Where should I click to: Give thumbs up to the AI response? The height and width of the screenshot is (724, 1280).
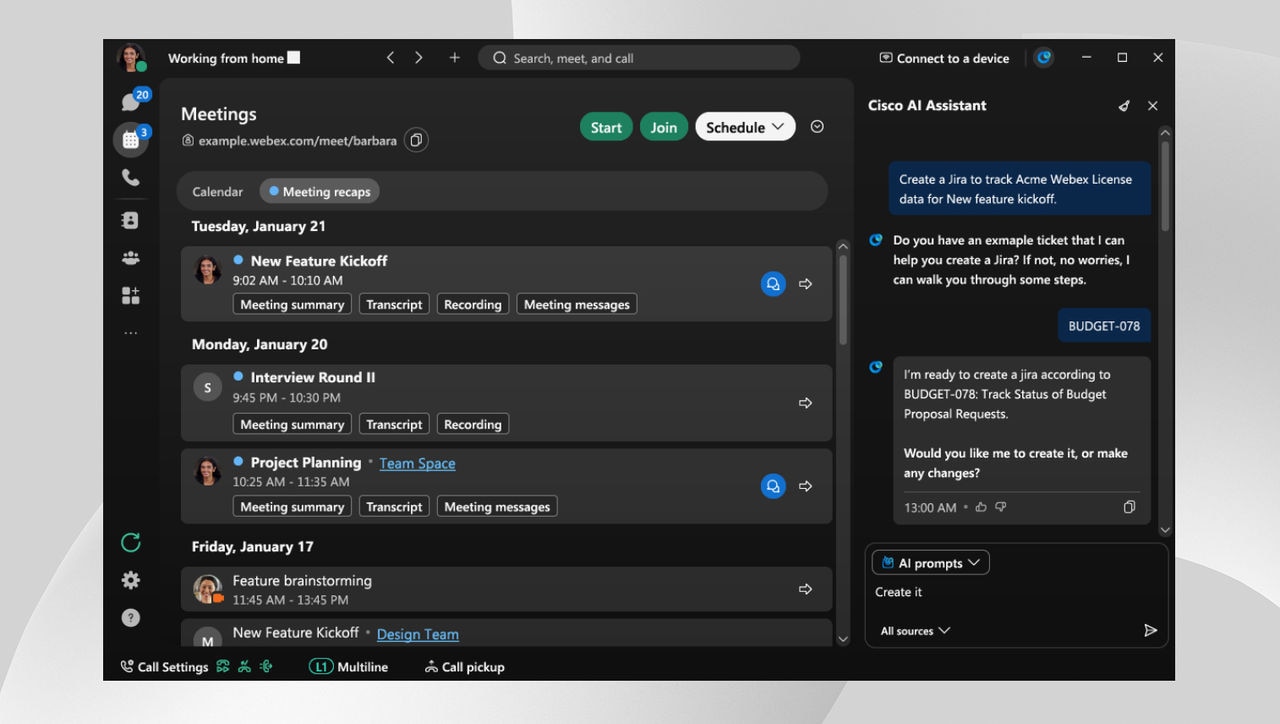[981, 507]
